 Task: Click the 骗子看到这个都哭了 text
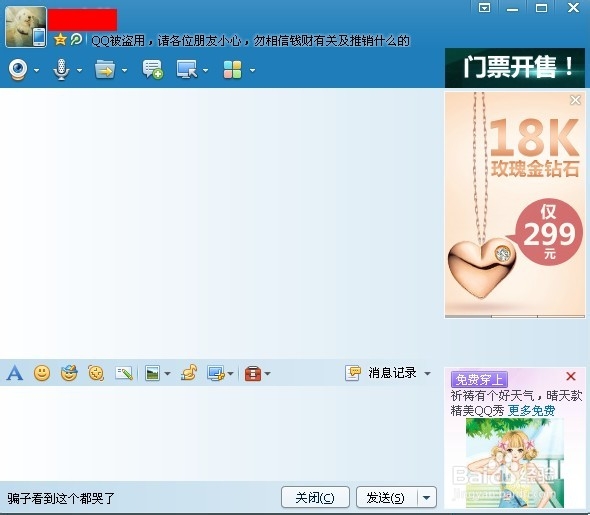click(x=61, y=498)
